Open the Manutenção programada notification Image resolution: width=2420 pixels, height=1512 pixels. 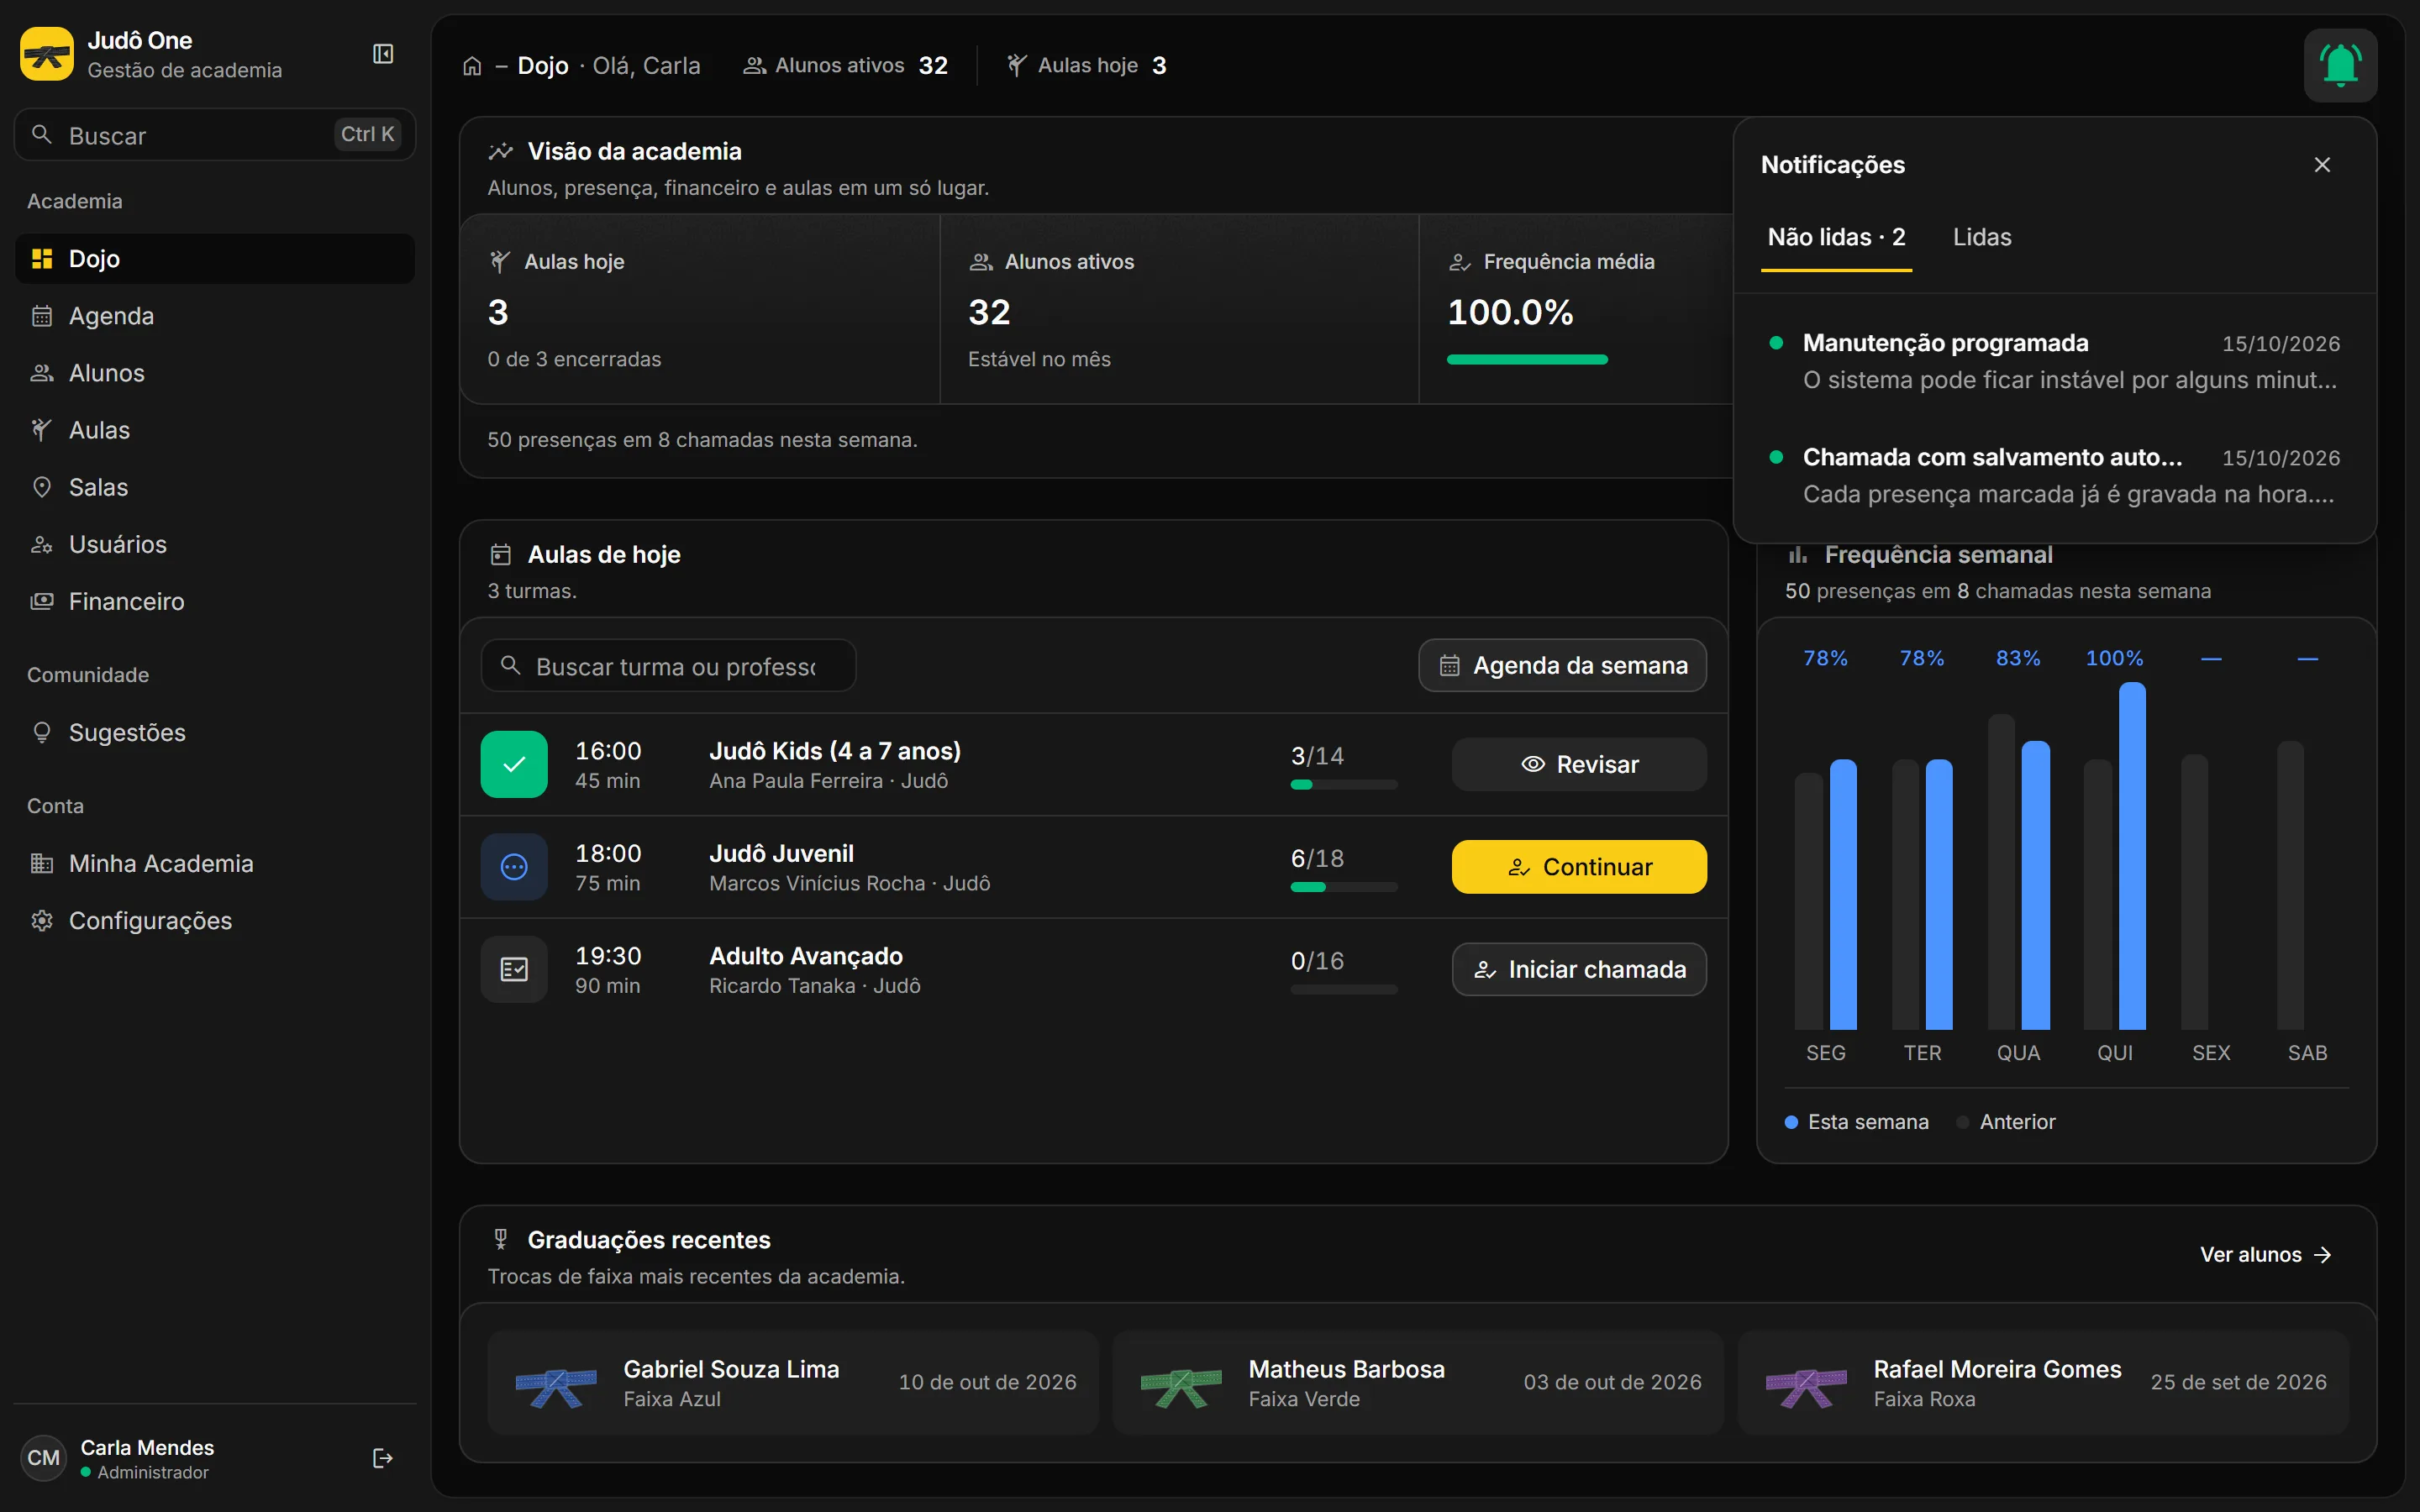[x=2055, y=361]
